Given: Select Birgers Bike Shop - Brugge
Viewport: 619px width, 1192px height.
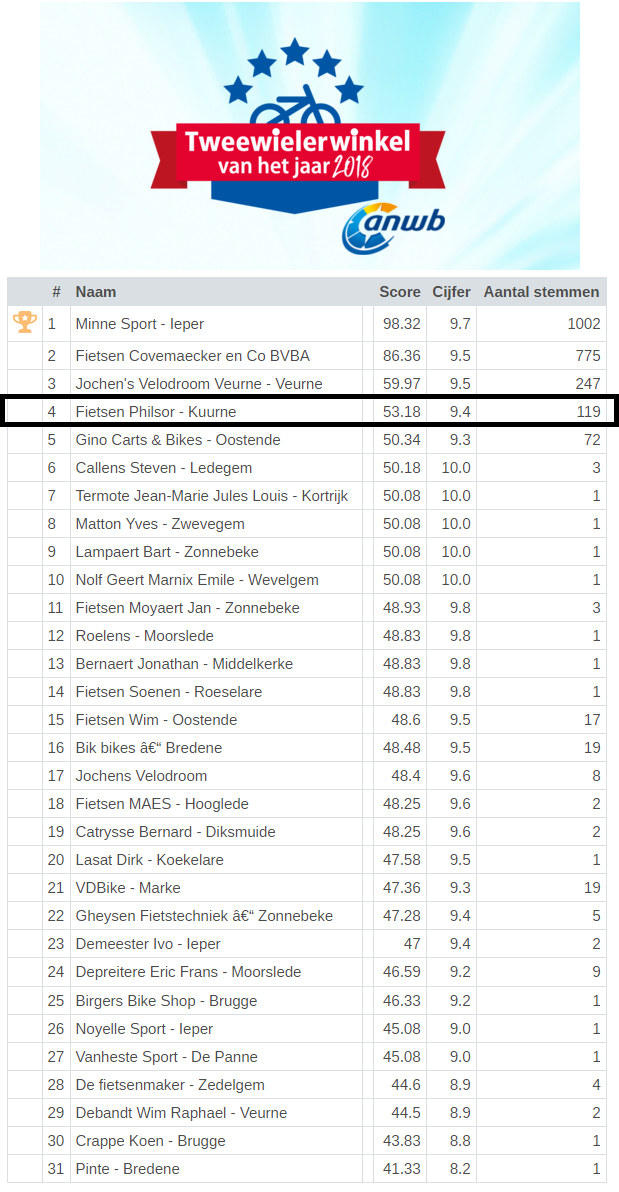Looking at the screenshot, I should click(x=307, y=1000).
